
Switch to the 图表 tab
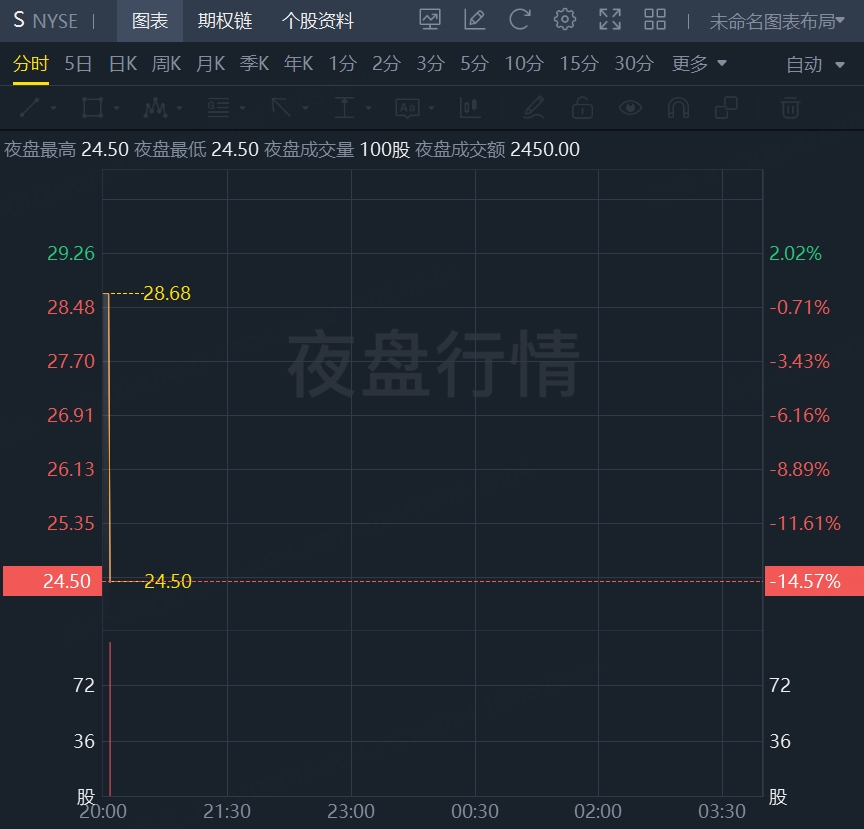click(150, 21)
